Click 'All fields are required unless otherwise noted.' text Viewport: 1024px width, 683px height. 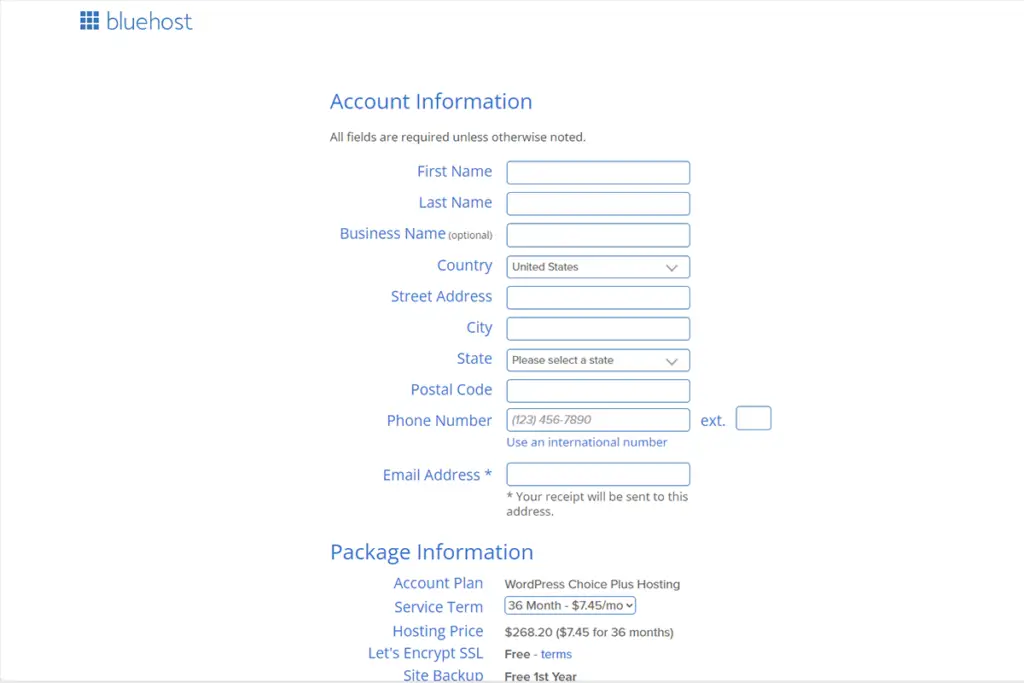458,137
